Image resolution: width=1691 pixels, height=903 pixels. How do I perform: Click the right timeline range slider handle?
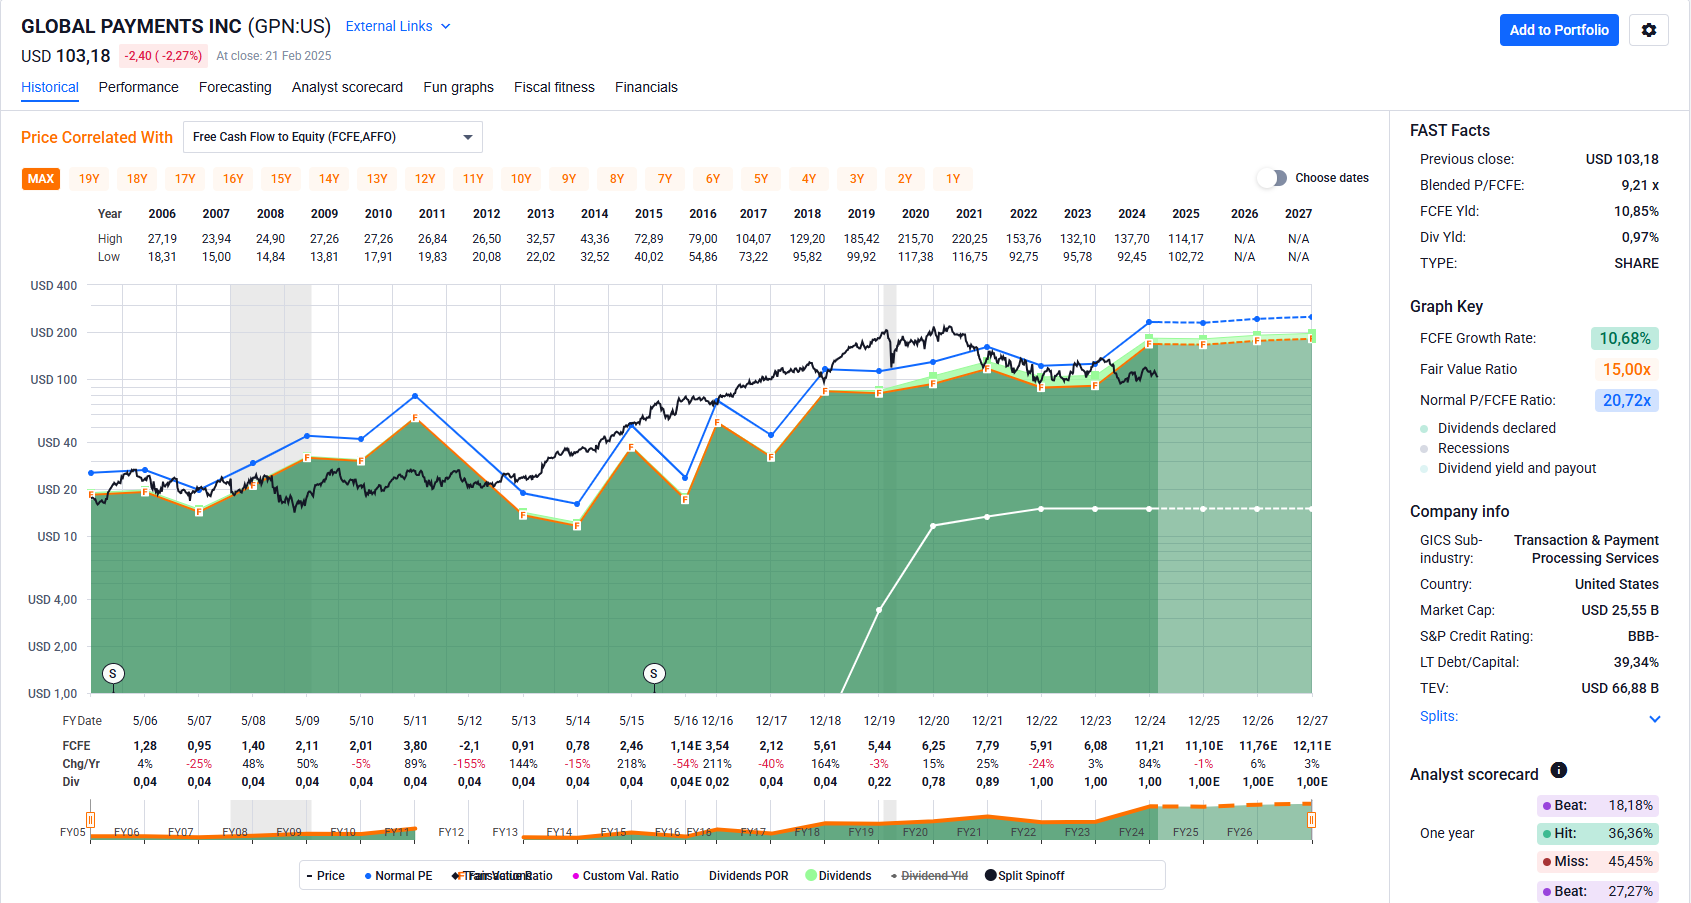[1311, 820]
